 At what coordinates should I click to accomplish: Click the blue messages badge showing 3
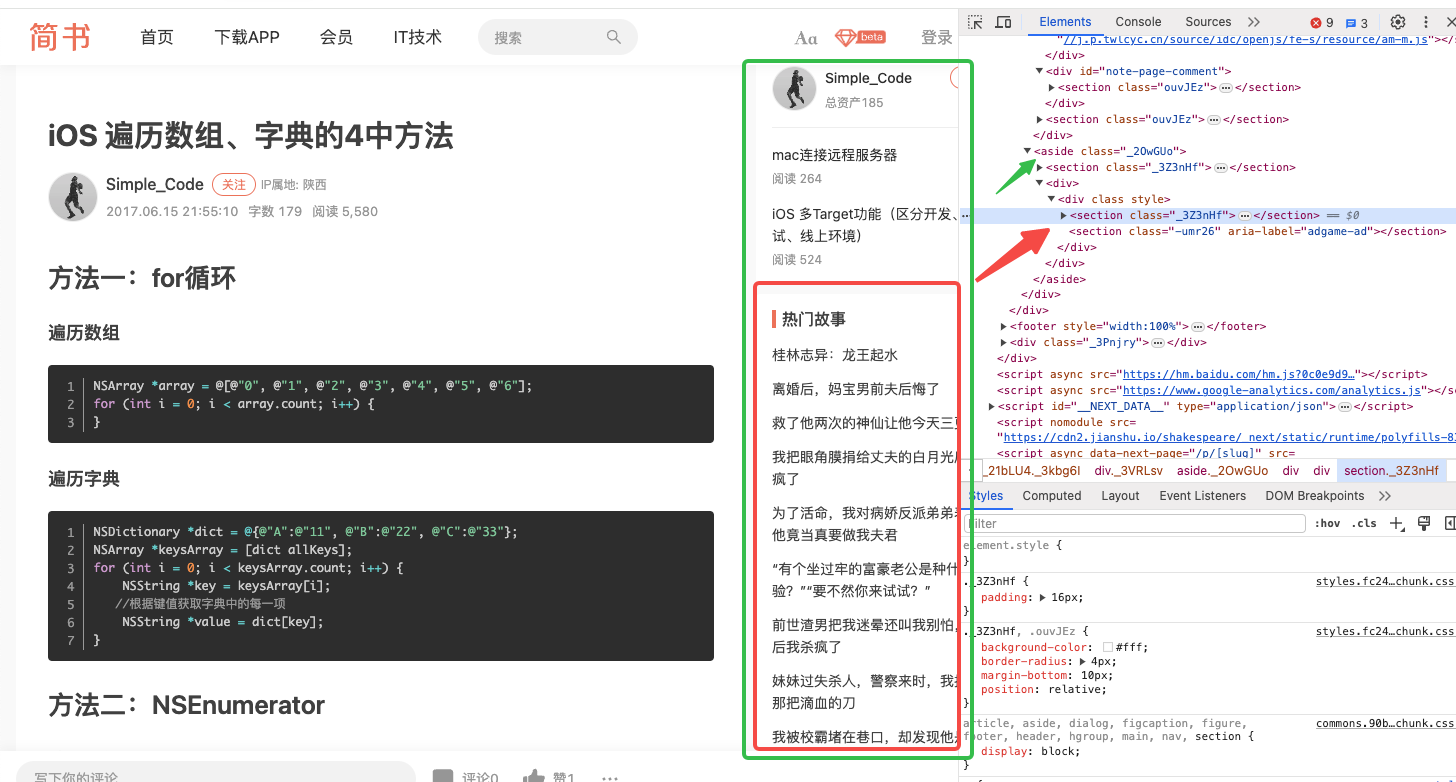pos(1357,23)
